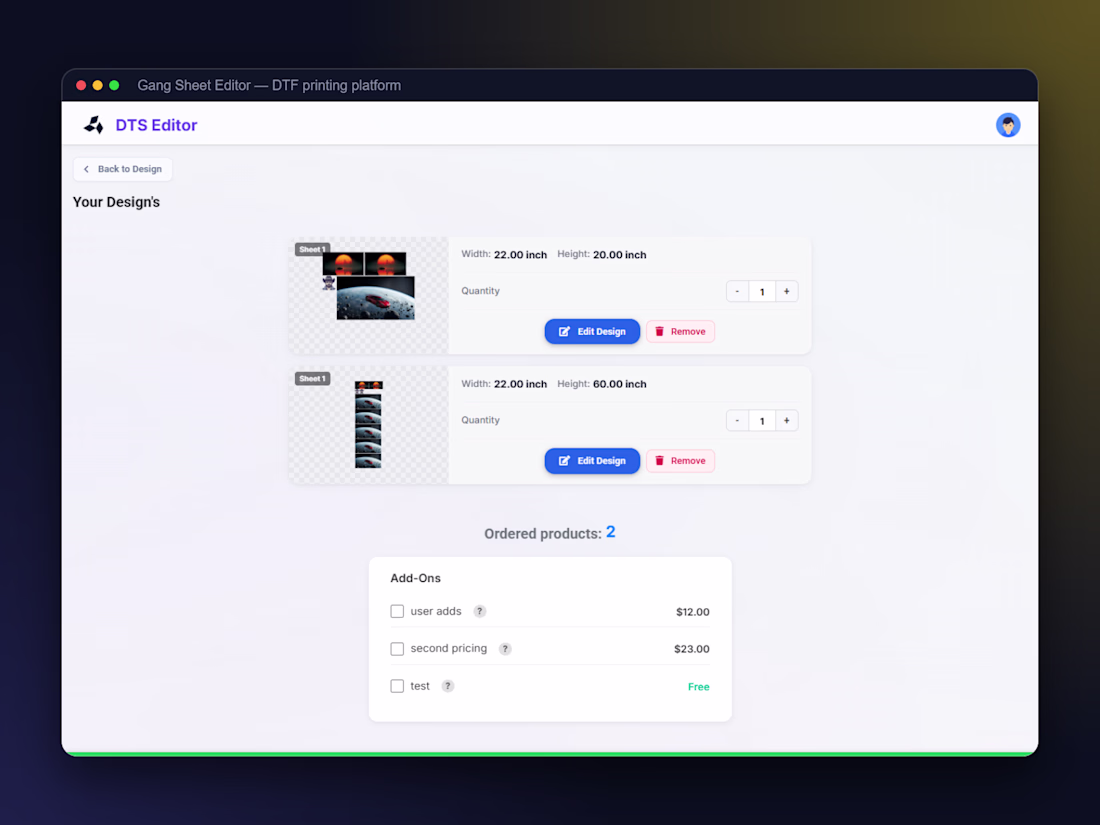Open the user avatar profile menu
The width and height of the screenshot is (1100, 825).
pos(1007,125)
